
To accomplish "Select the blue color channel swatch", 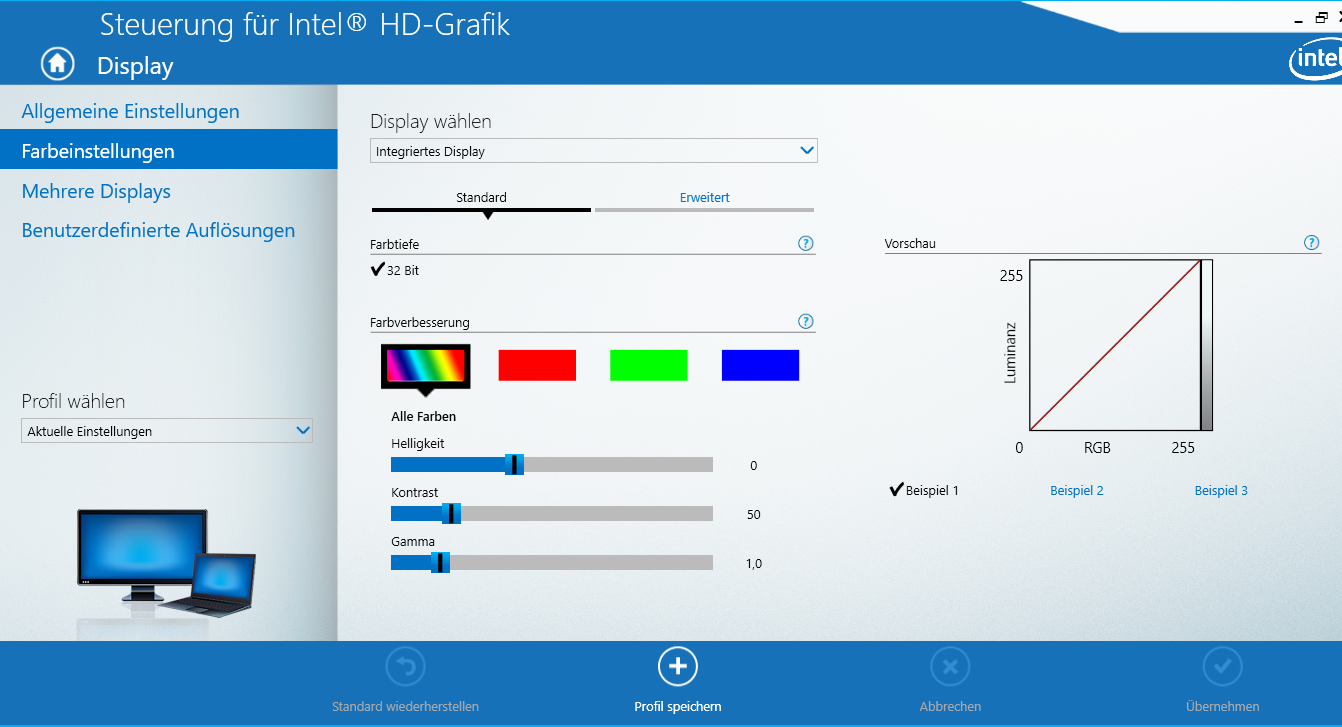I will tap(760, 365).
